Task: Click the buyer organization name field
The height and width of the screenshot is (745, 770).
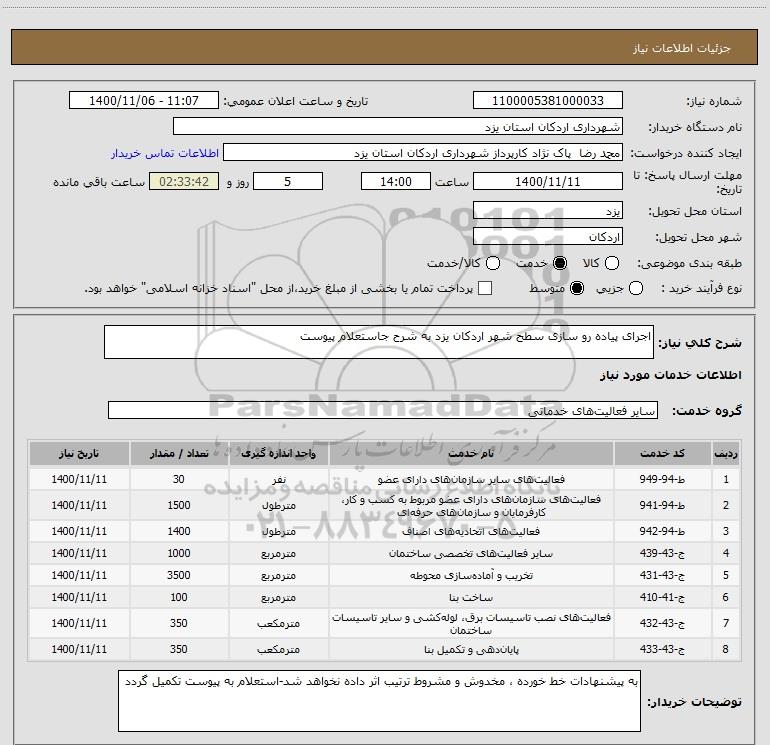Action: click(398, 127)
